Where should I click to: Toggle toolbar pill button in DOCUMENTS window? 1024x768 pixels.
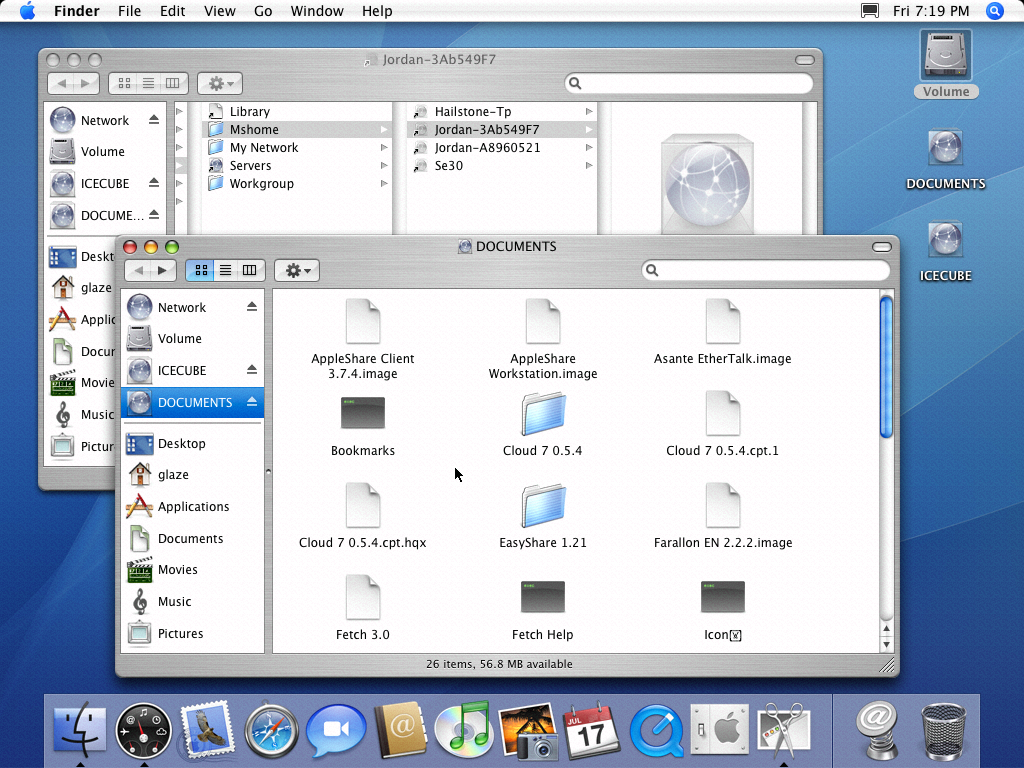pos(882,247)
